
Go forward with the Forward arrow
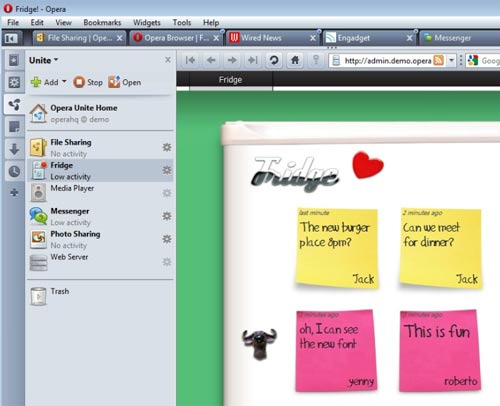tap(232, 60)
